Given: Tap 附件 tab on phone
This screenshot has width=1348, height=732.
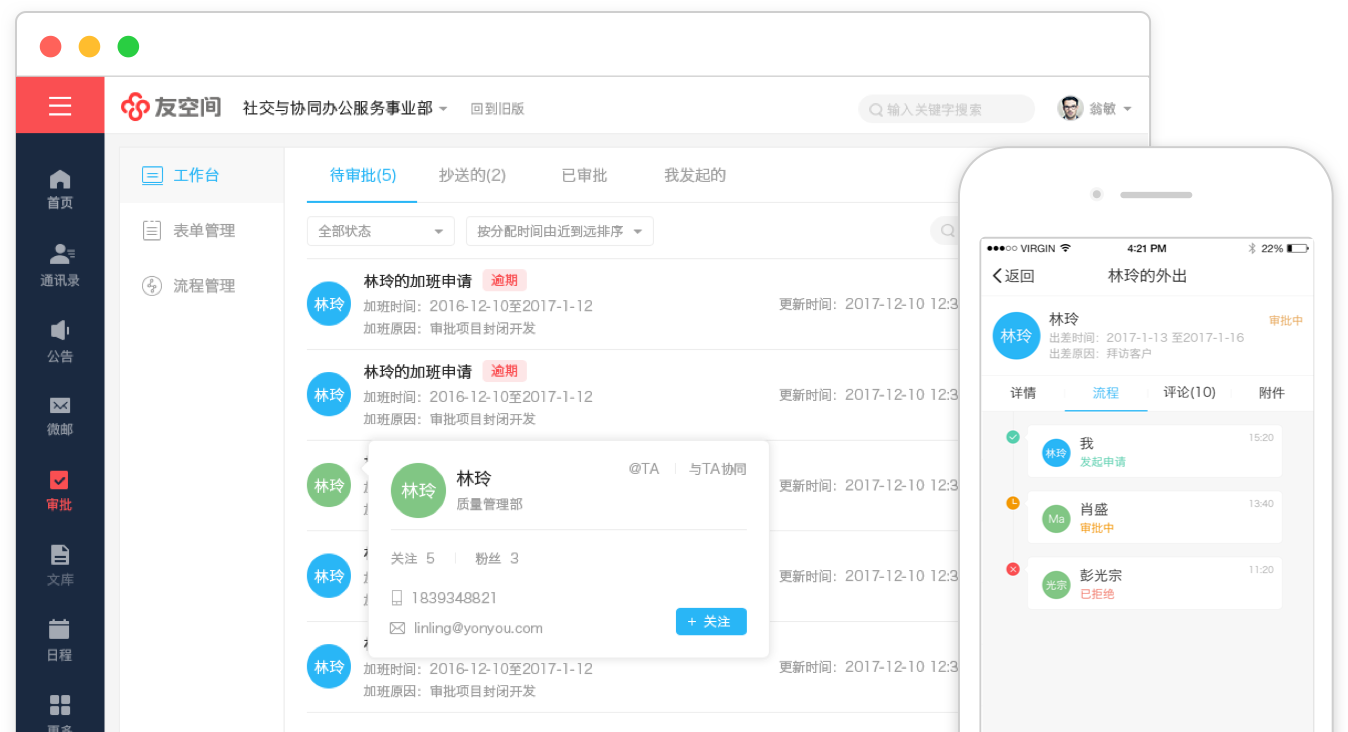Looking at the screenshot, I should point(1271,393).
